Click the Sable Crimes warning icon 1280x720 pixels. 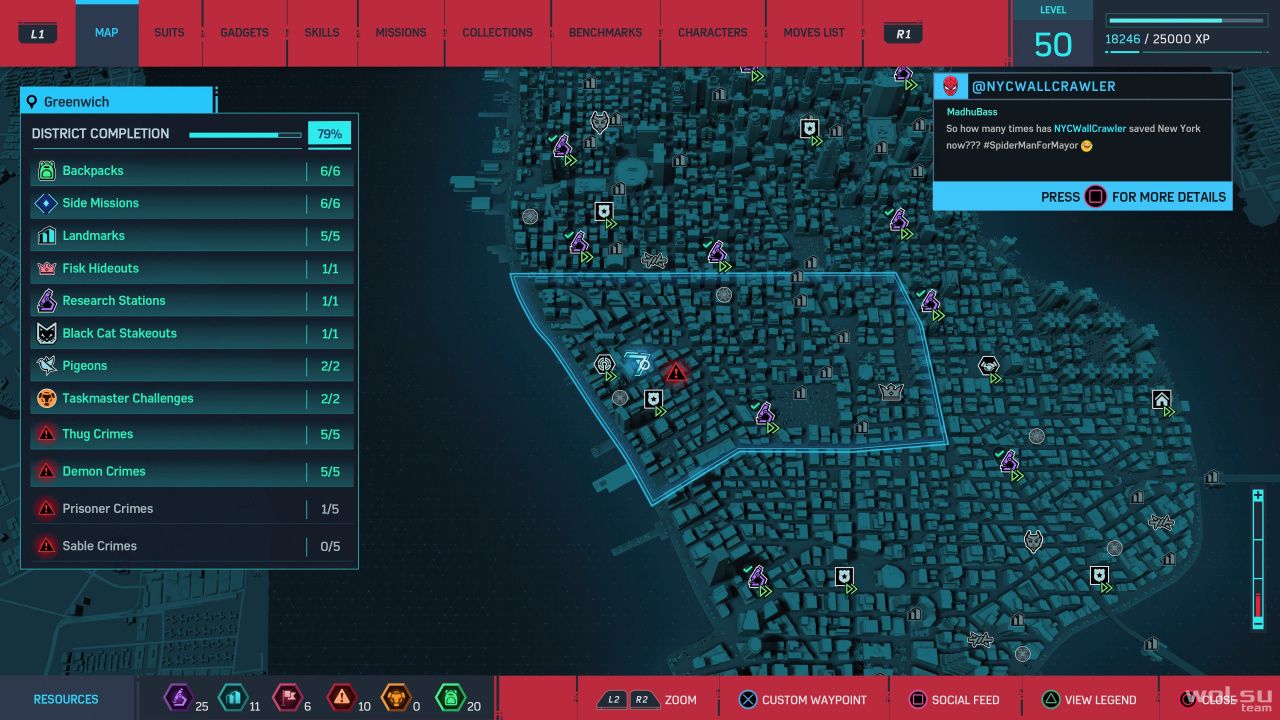click(46, 546)
